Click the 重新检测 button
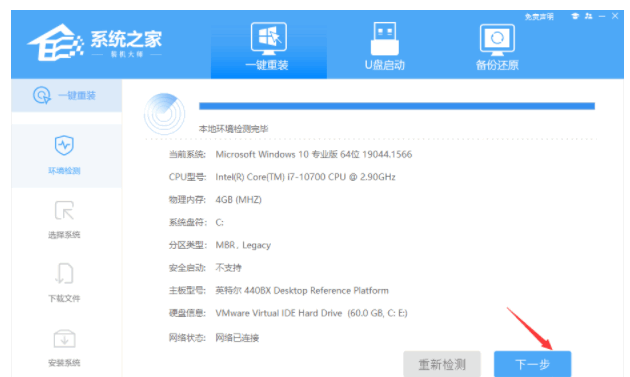Image resolution: width=630 pixels, height=377 pixels. coord(442,364)
